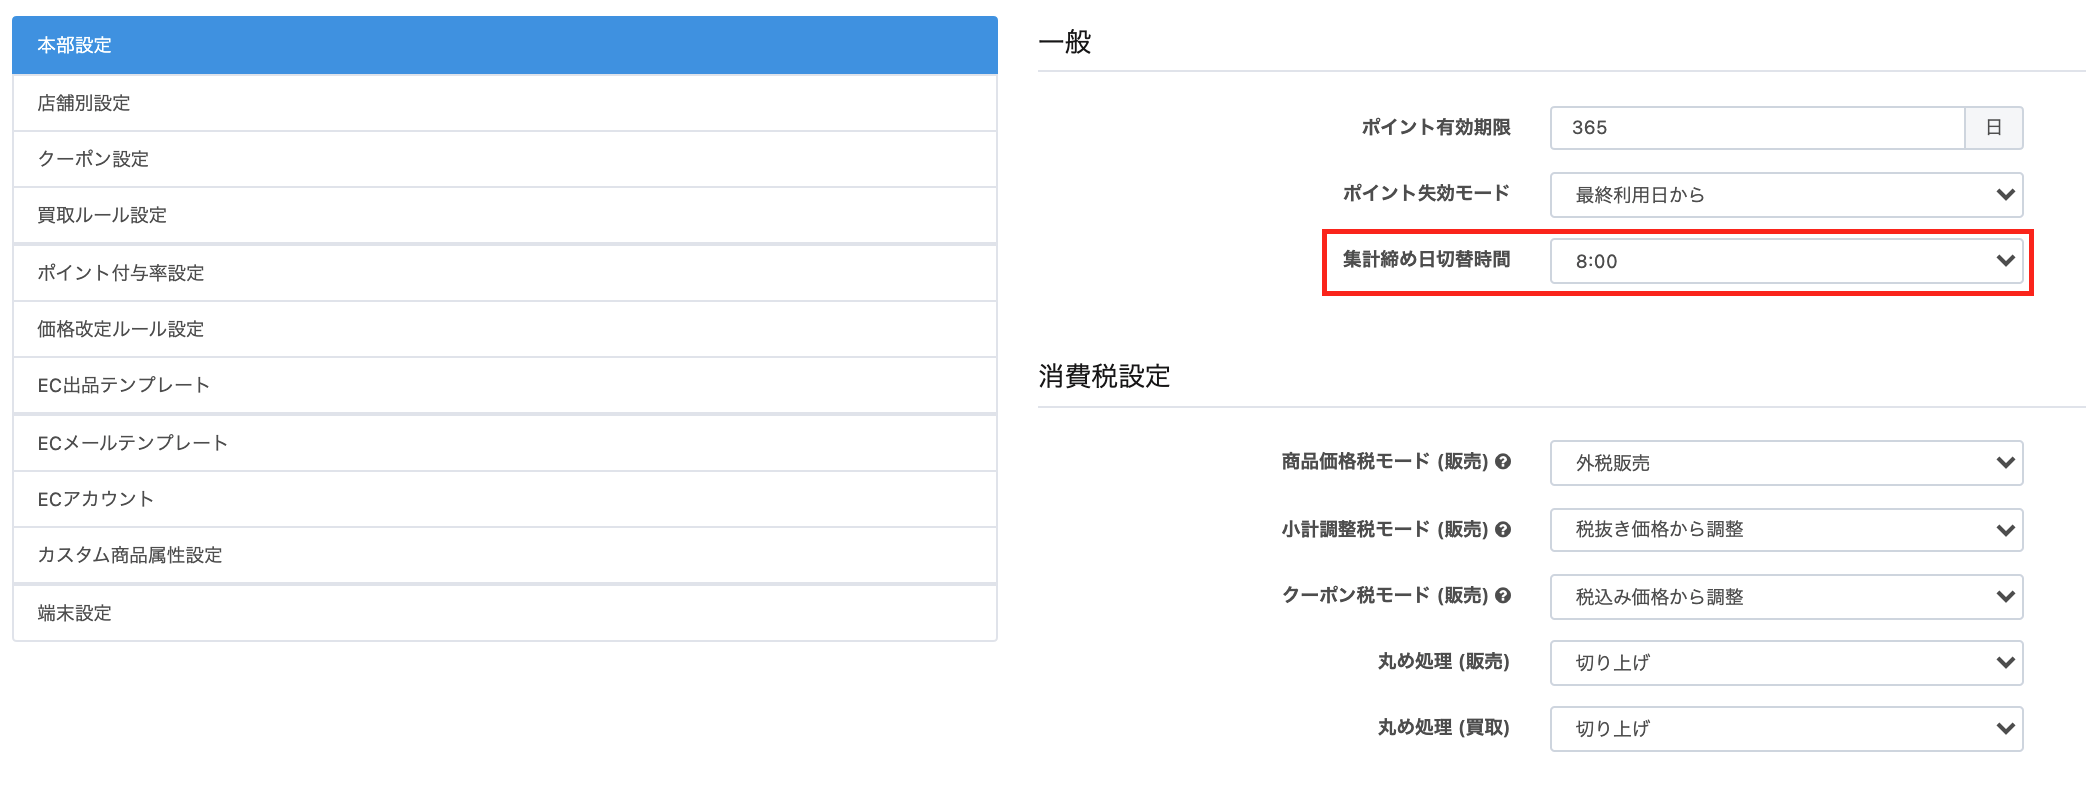Open 店舗別設定 from the sidebar

pyautogui.click(x=505, y=103)
